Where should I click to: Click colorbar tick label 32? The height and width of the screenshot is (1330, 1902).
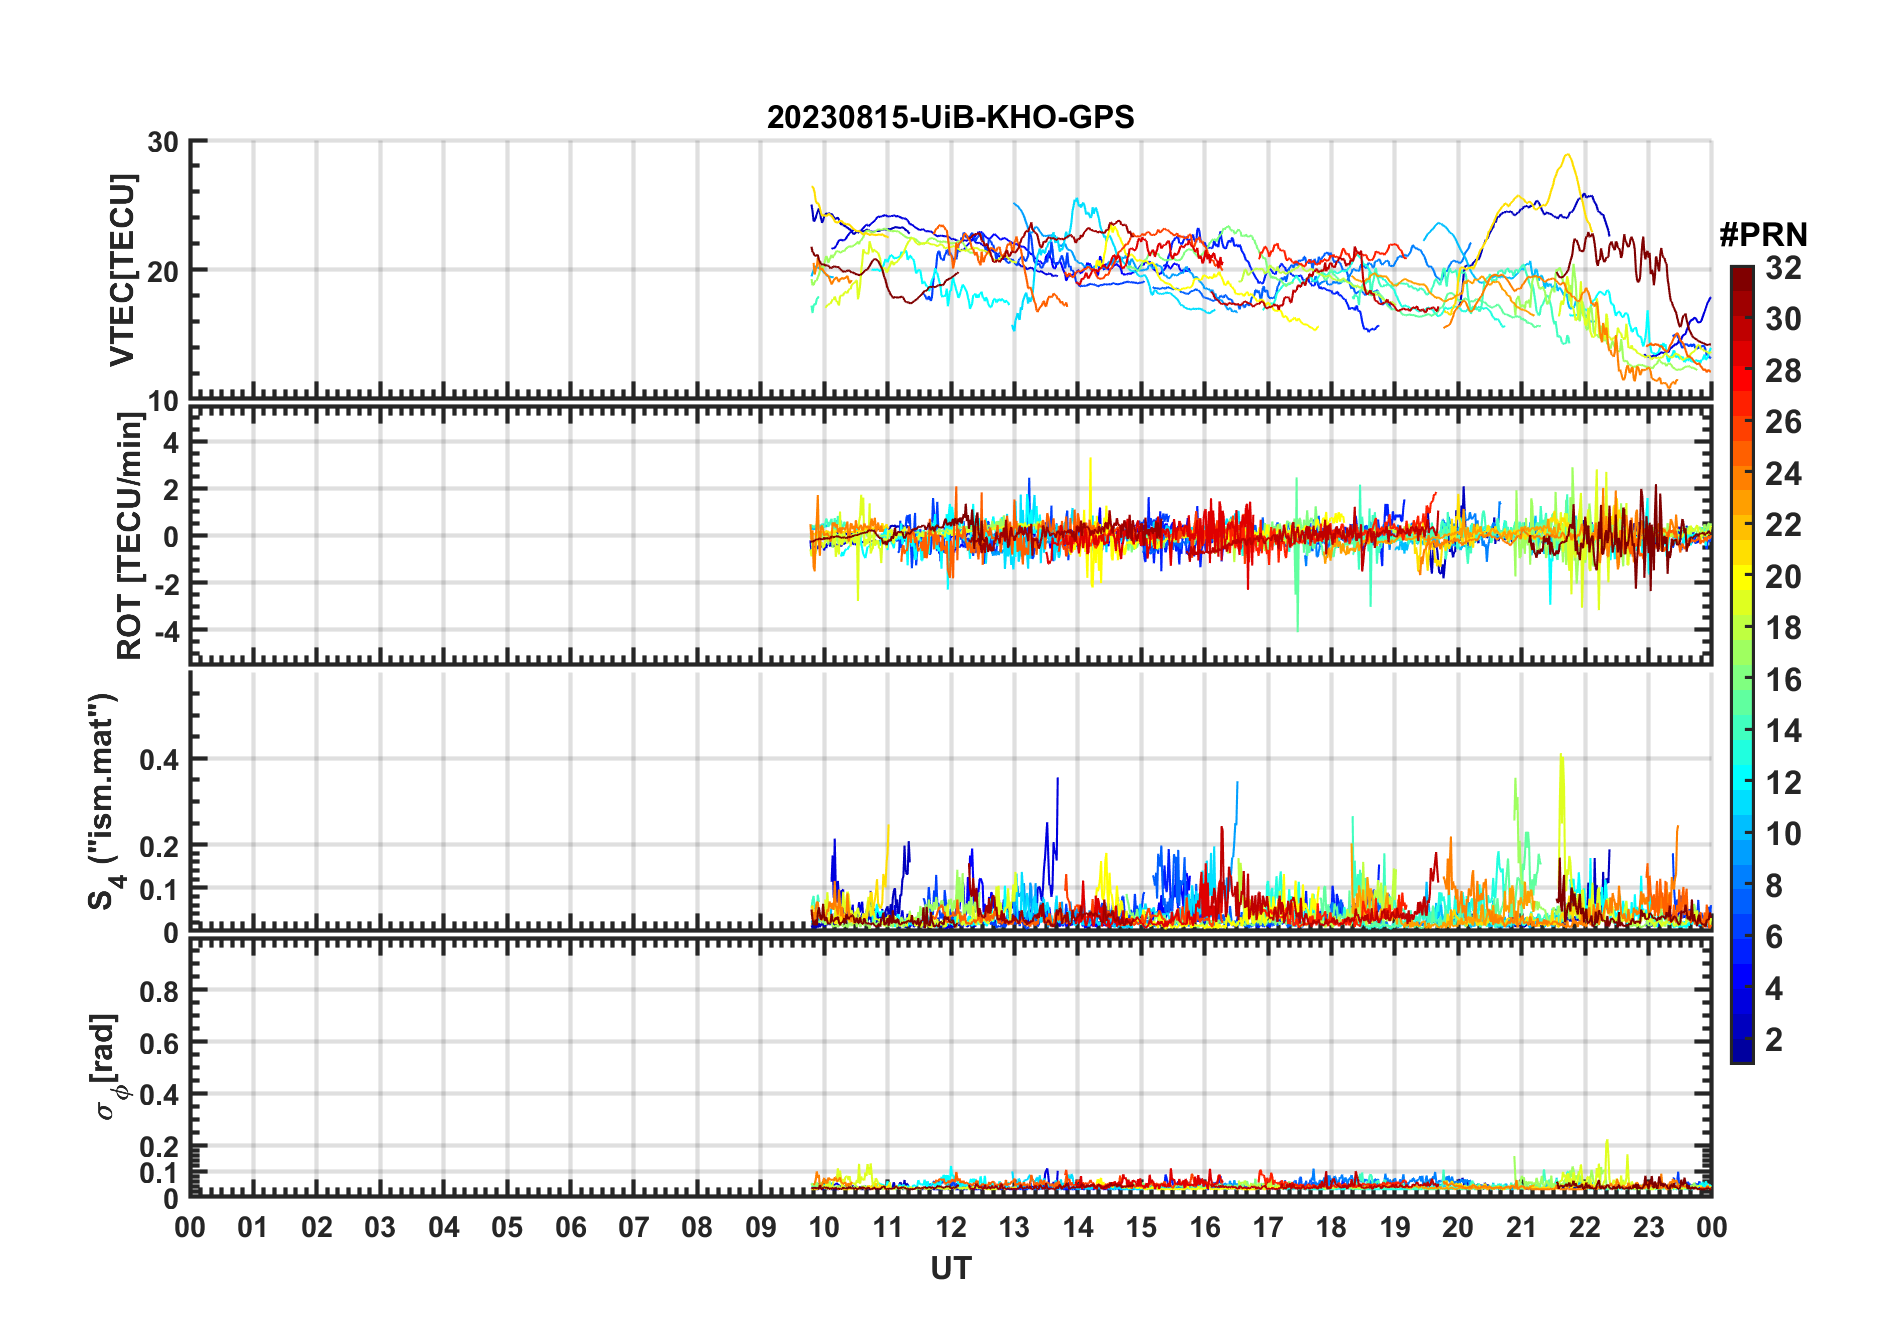1783,268
